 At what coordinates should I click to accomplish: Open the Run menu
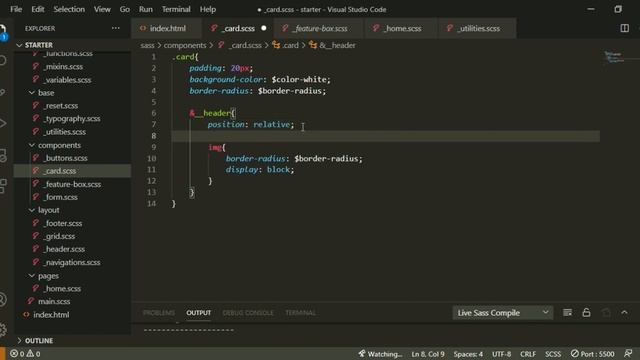pyautogui.click(x=145, y=9)
